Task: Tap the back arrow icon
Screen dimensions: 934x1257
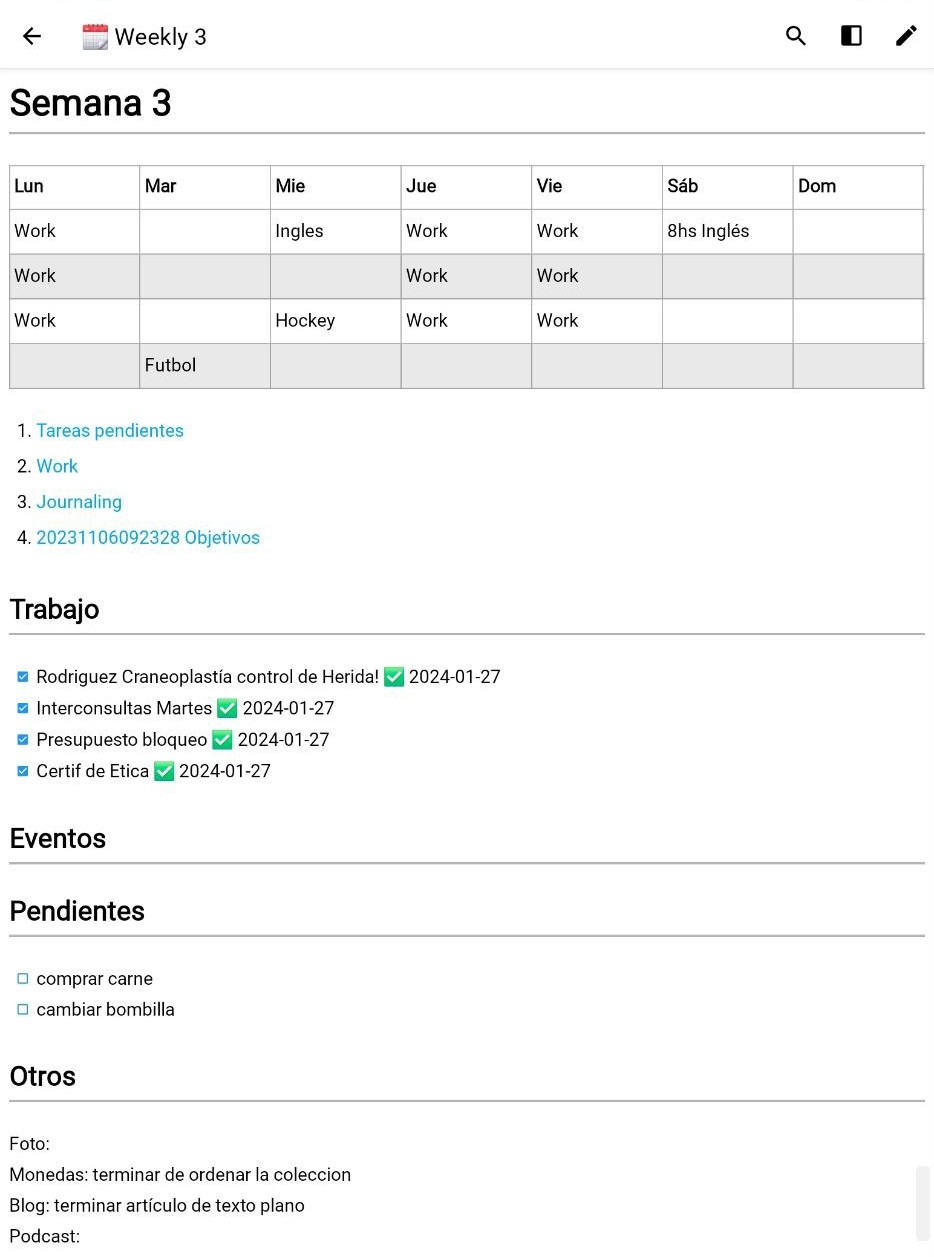Action: click(x=32, y=37)
